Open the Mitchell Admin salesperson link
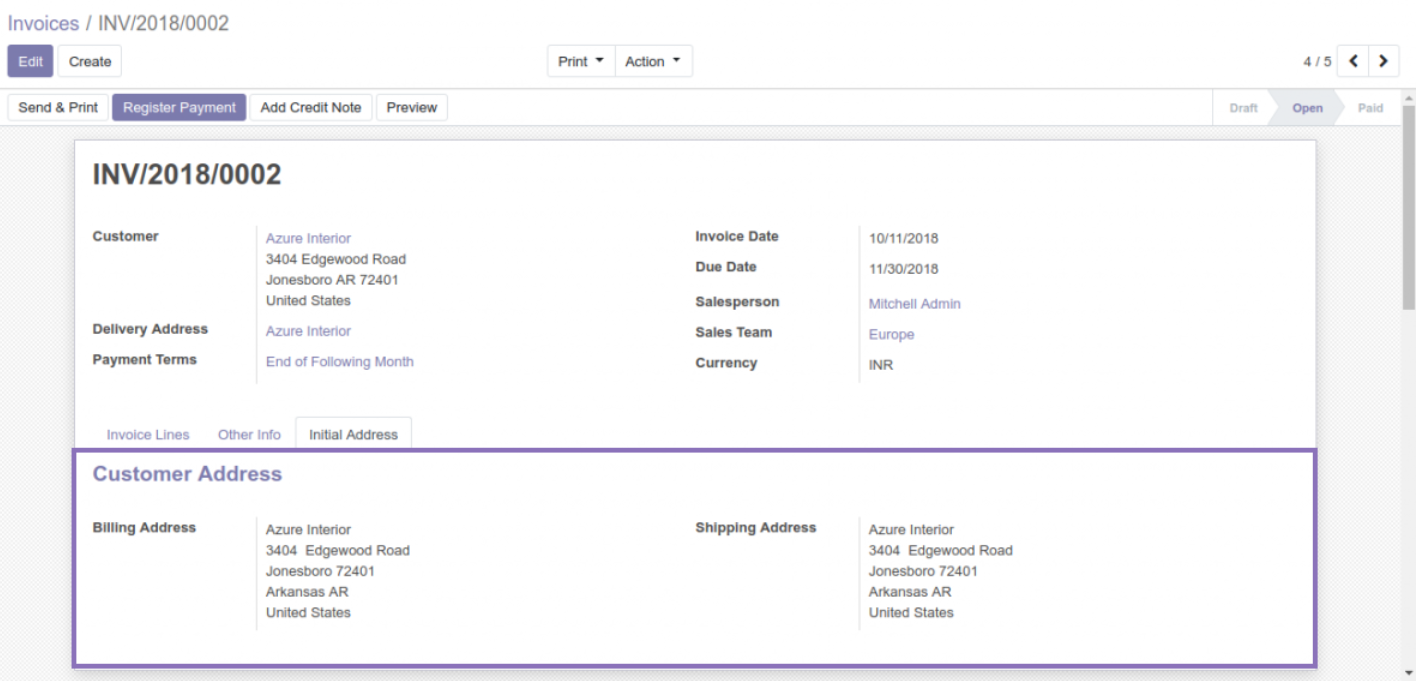Screen dimensions: 1424x693 914,304
